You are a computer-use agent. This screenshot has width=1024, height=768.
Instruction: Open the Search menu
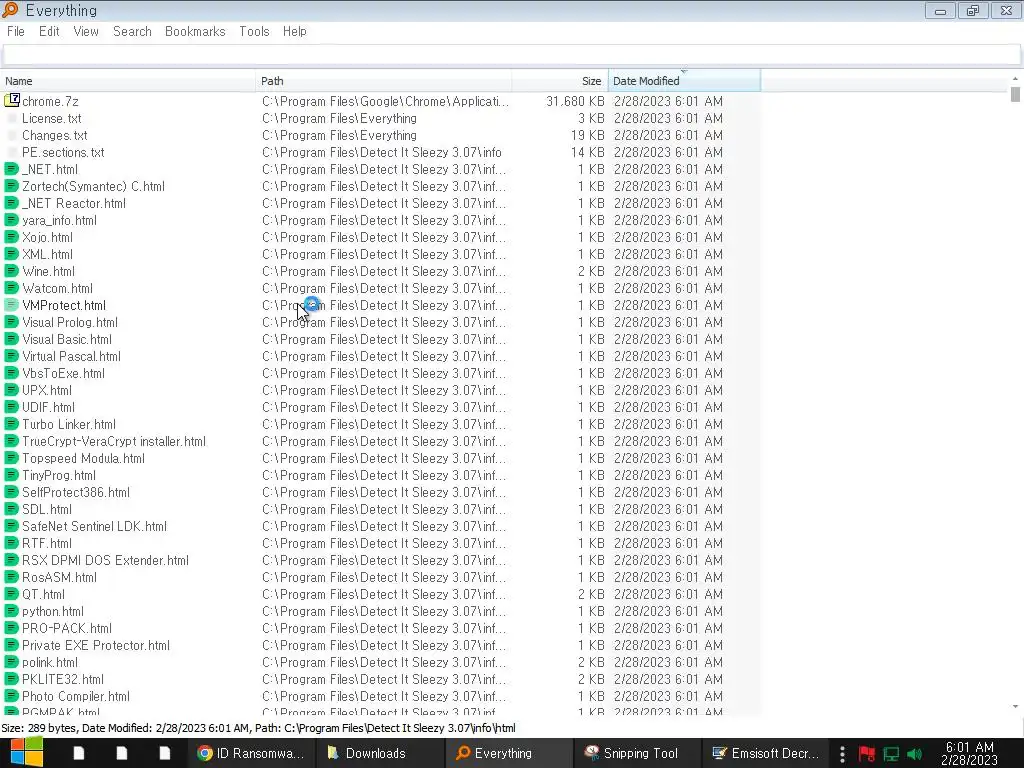coord(132,31)
